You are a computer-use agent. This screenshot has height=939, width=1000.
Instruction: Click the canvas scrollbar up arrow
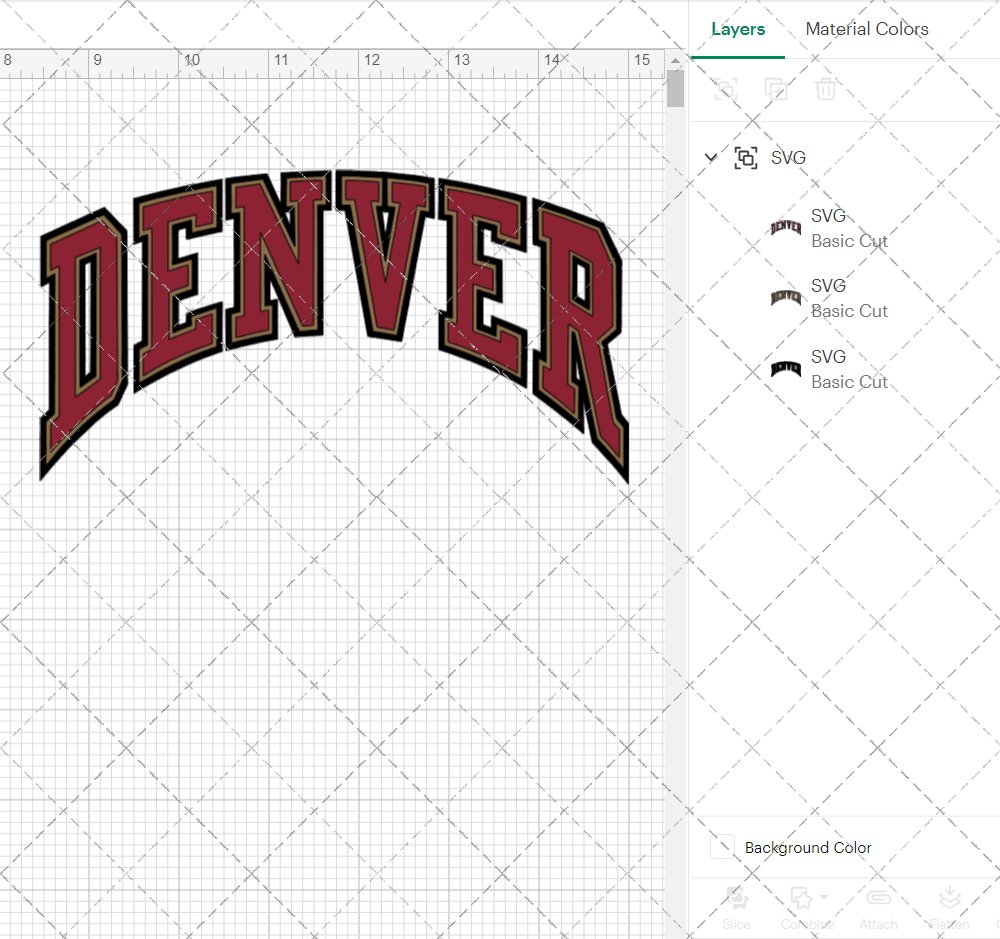675,61
